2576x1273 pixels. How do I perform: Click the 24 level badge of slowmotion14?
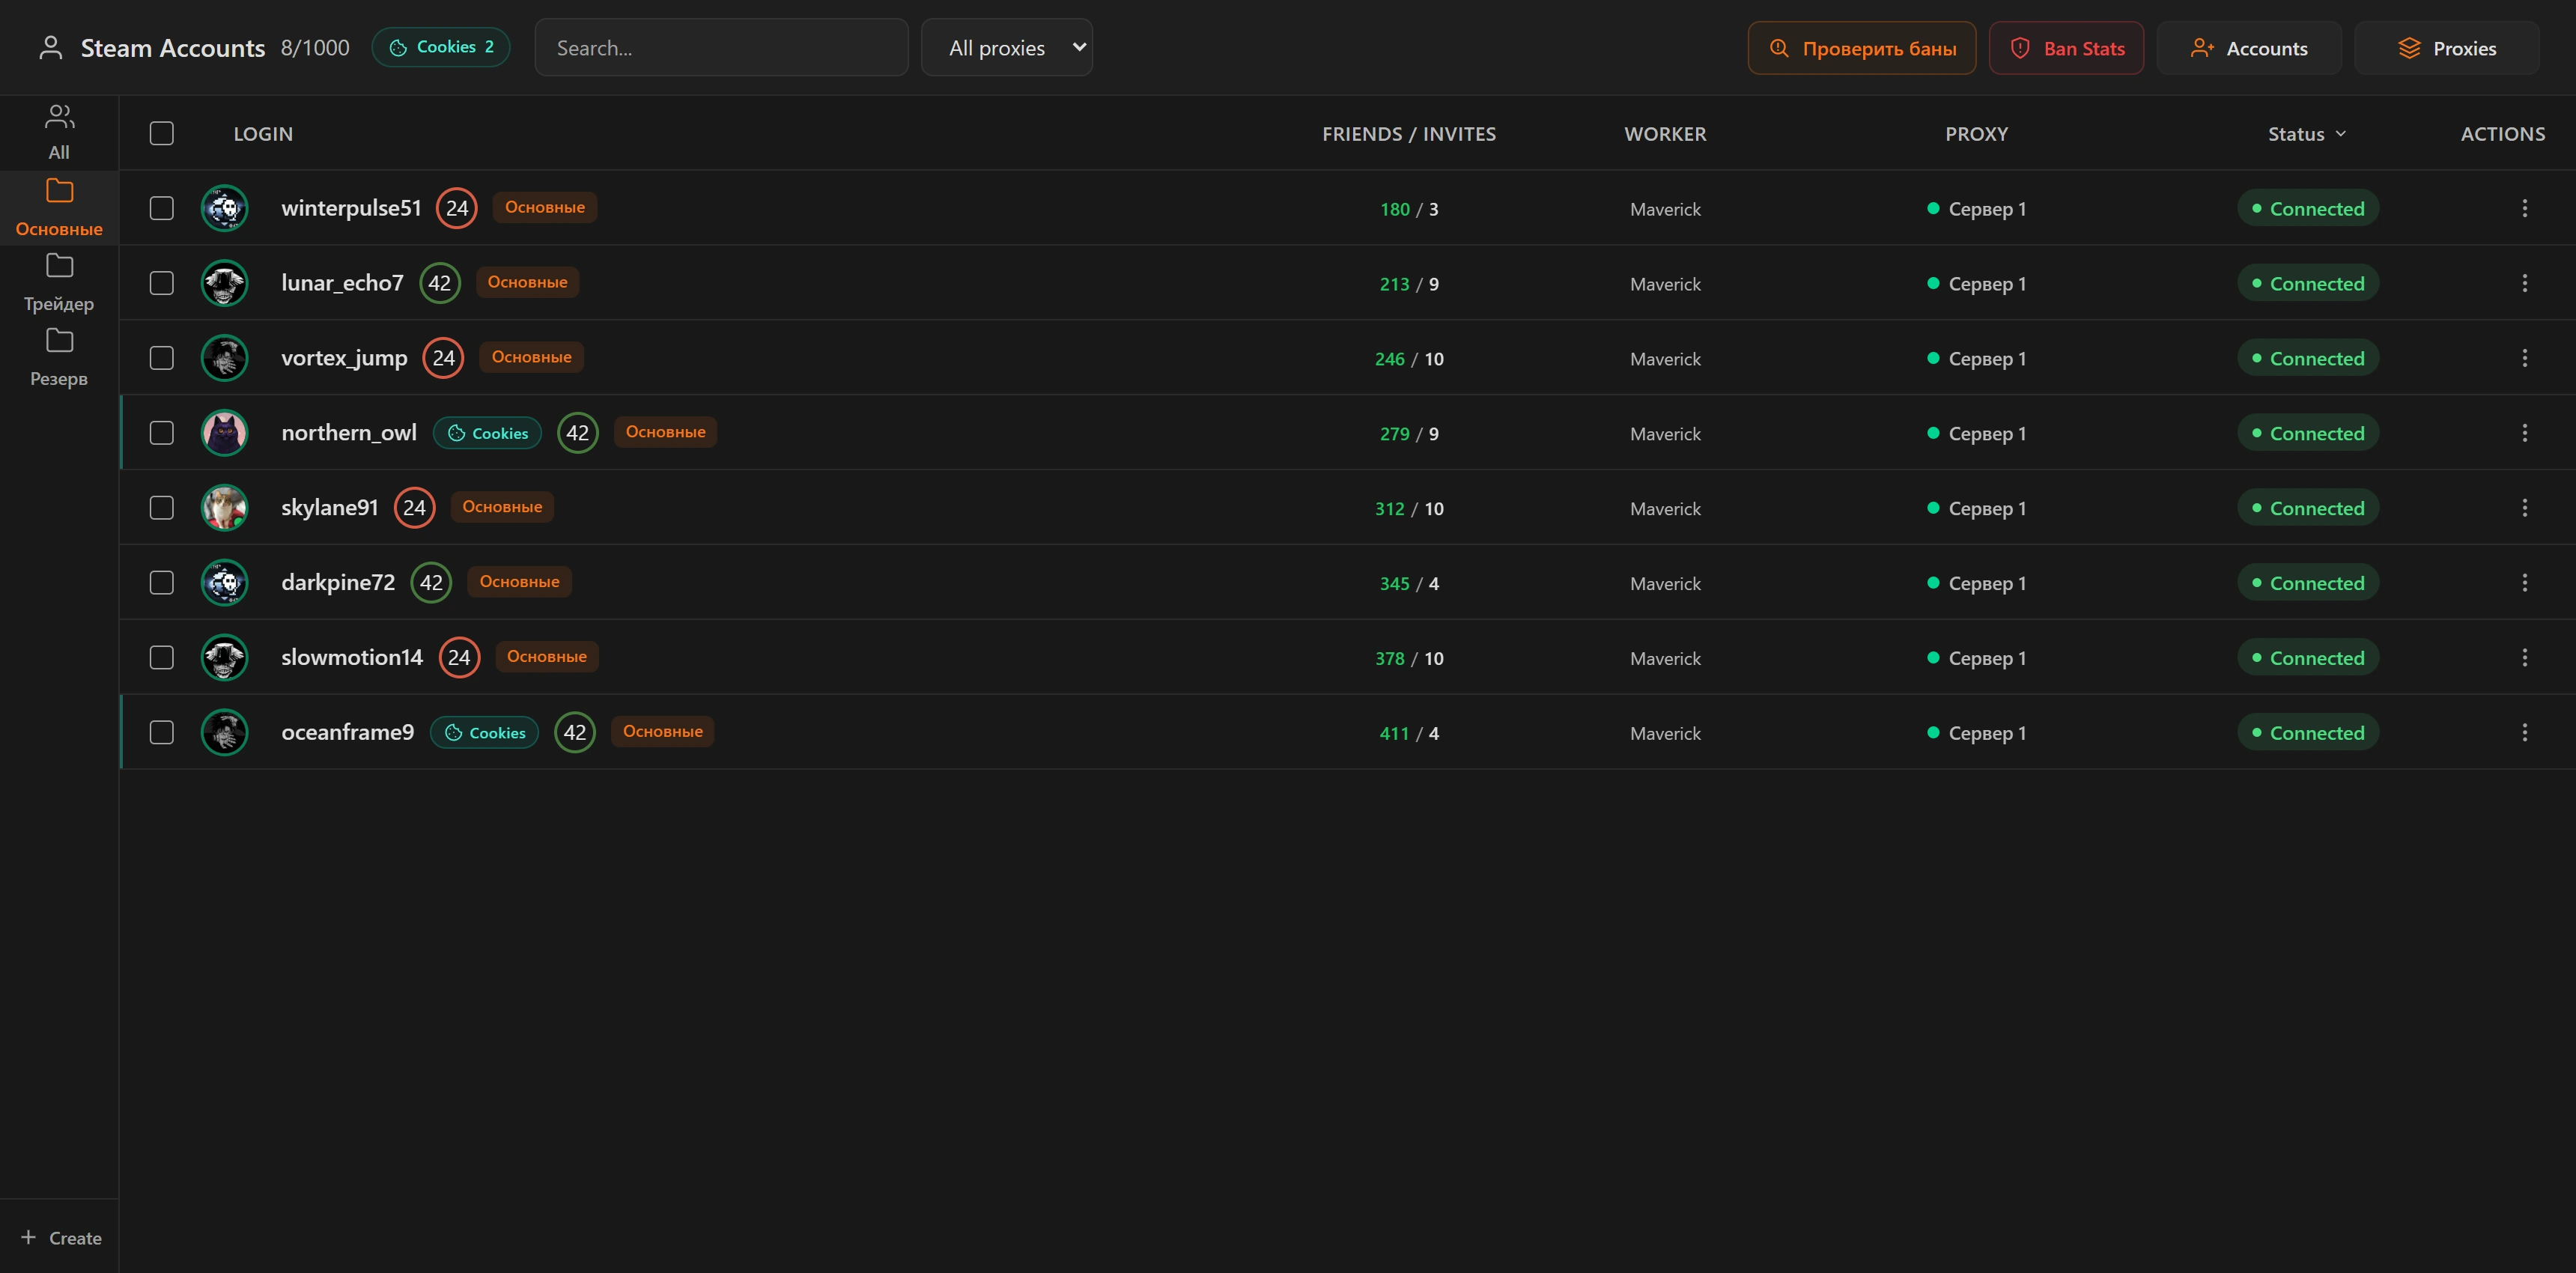459,658
